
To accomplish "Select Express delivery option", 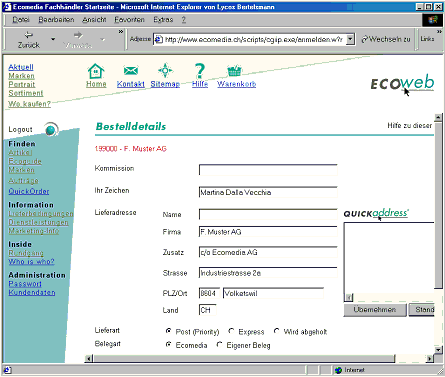I will click(x=231, y=331).
